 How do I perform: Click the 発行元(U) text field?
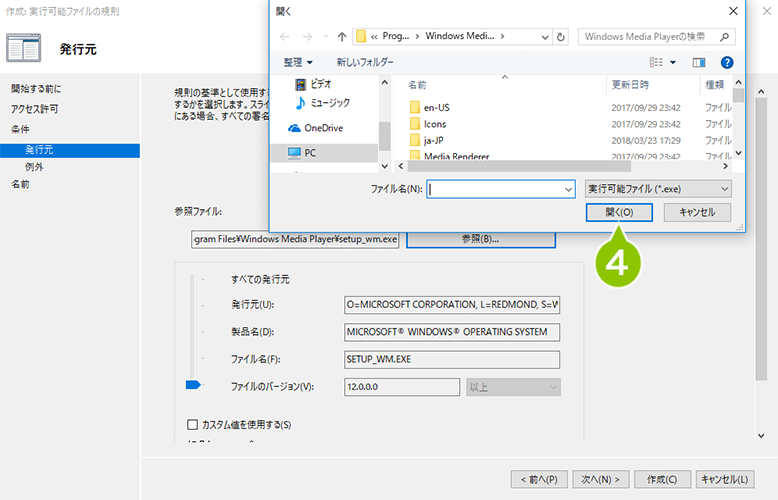point(452,305)
